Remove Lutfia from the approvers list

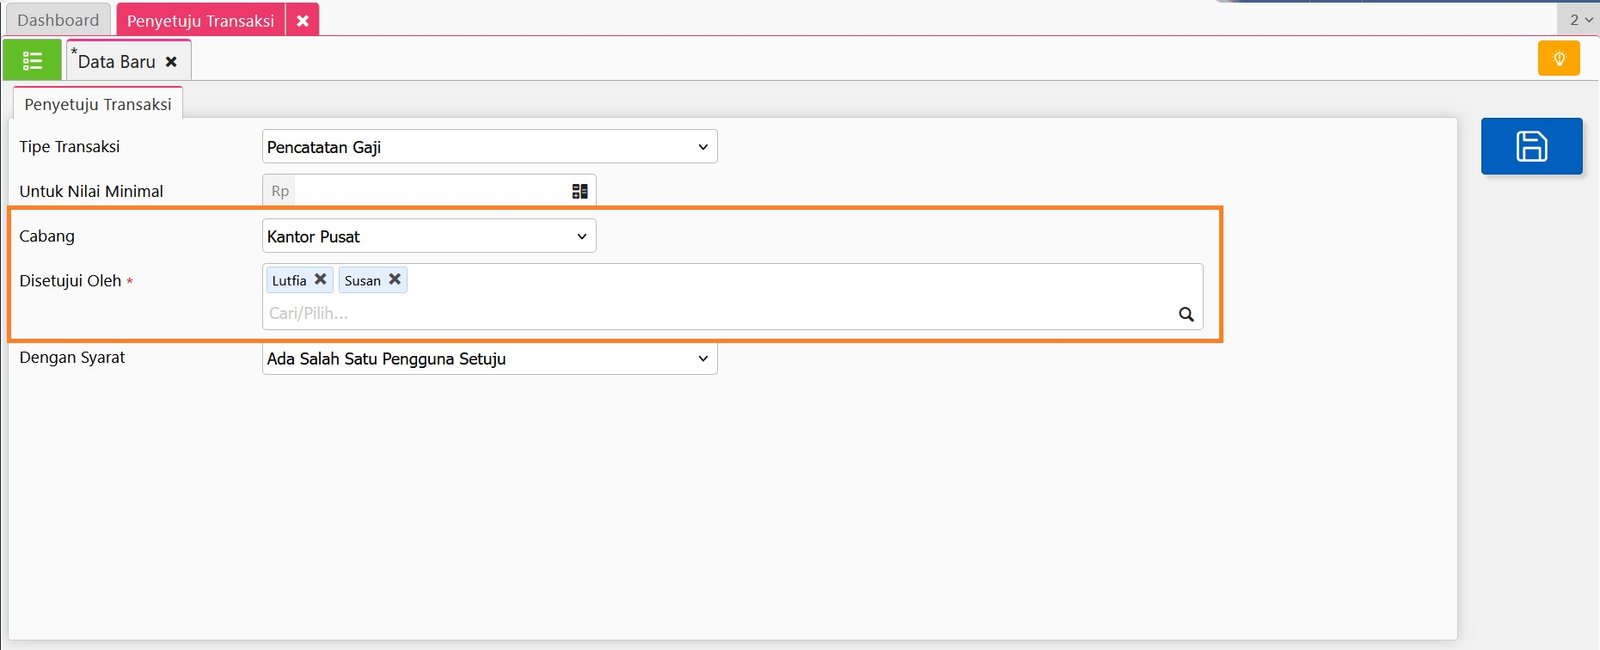coord(321,280)
